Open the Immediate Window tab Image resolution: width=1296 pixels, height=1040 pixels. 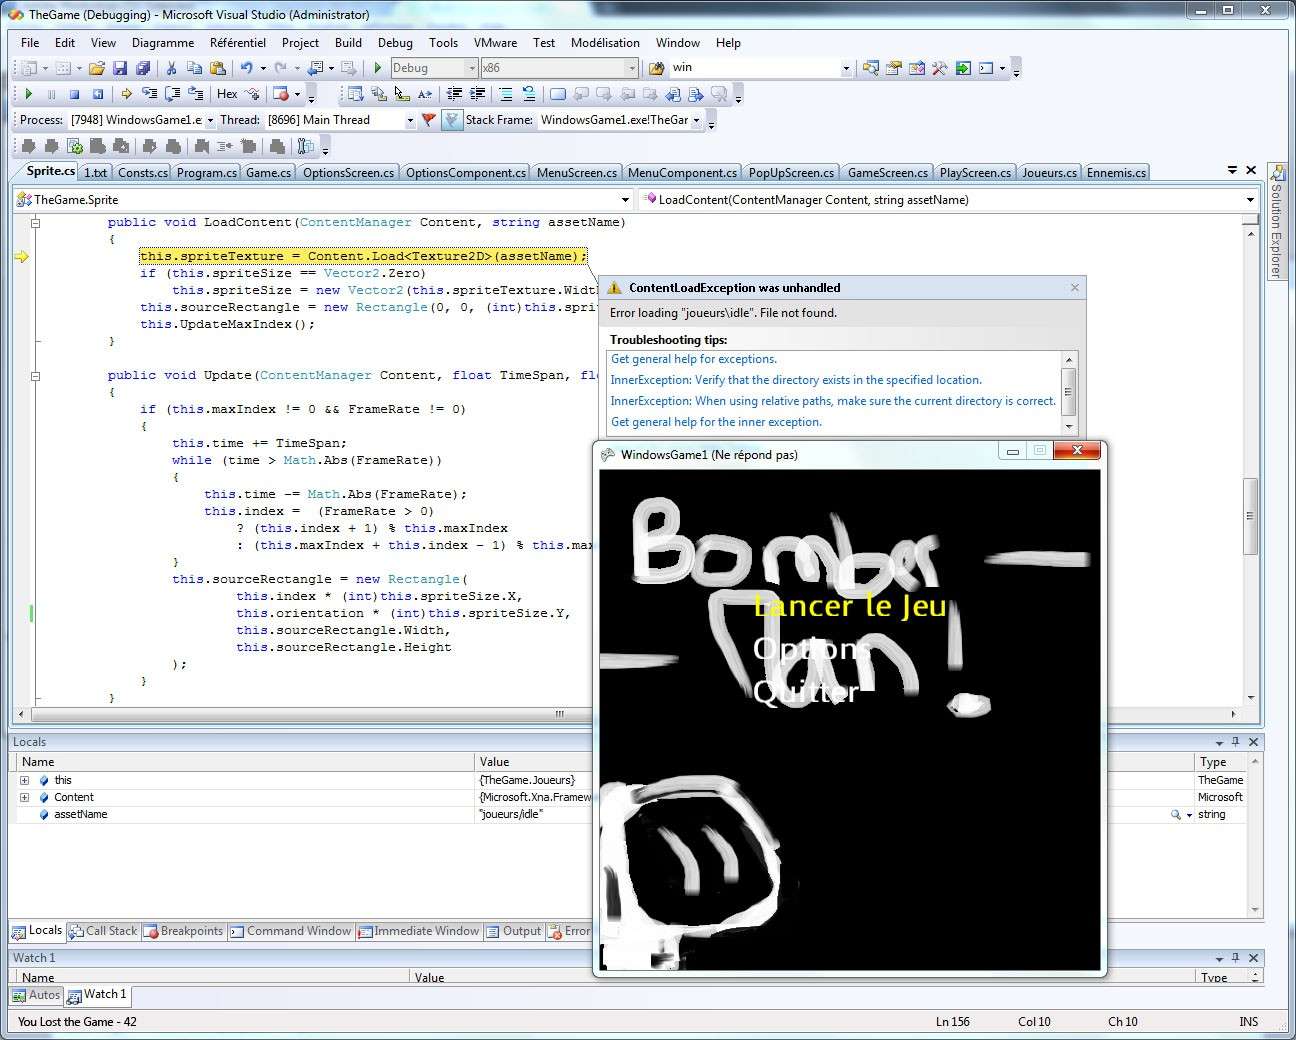(418, 931)
